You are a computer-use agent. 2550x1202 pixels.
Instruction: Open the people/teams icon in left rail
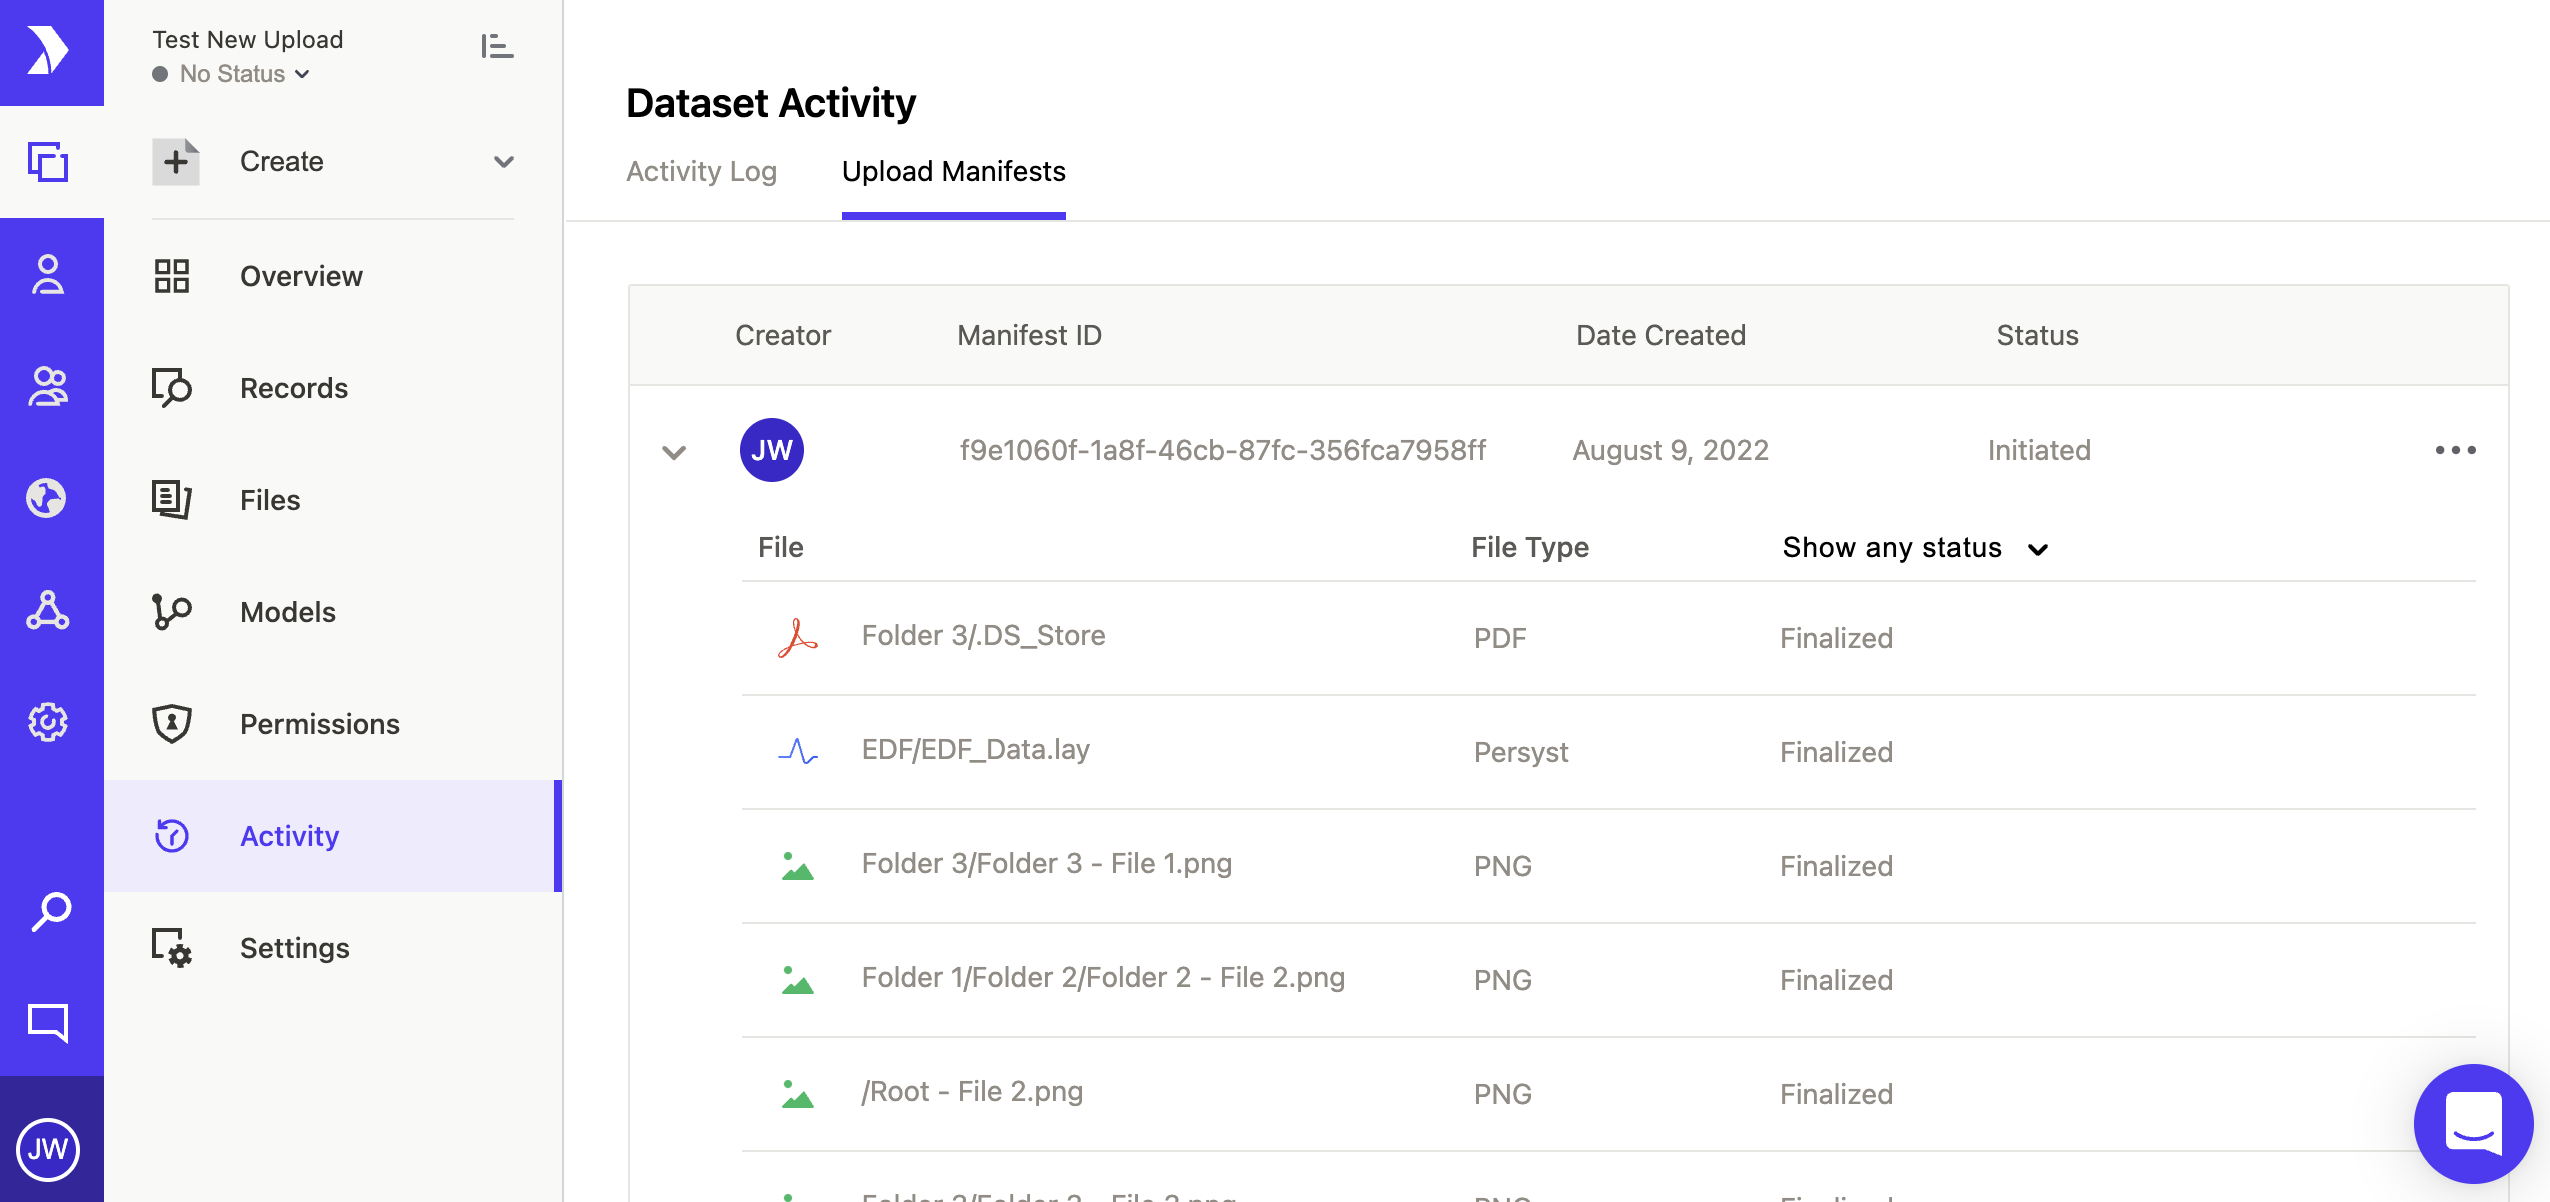[48, 387]
